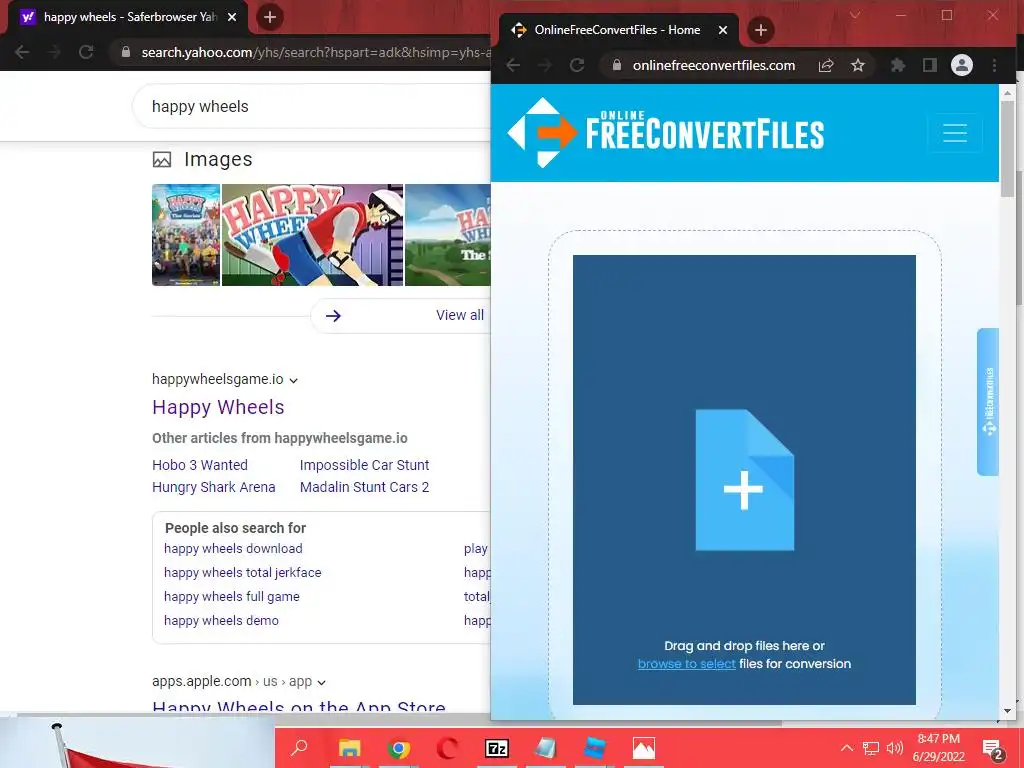
Task: Open the Hungry Shark Arena link
Action: [214, 487]
